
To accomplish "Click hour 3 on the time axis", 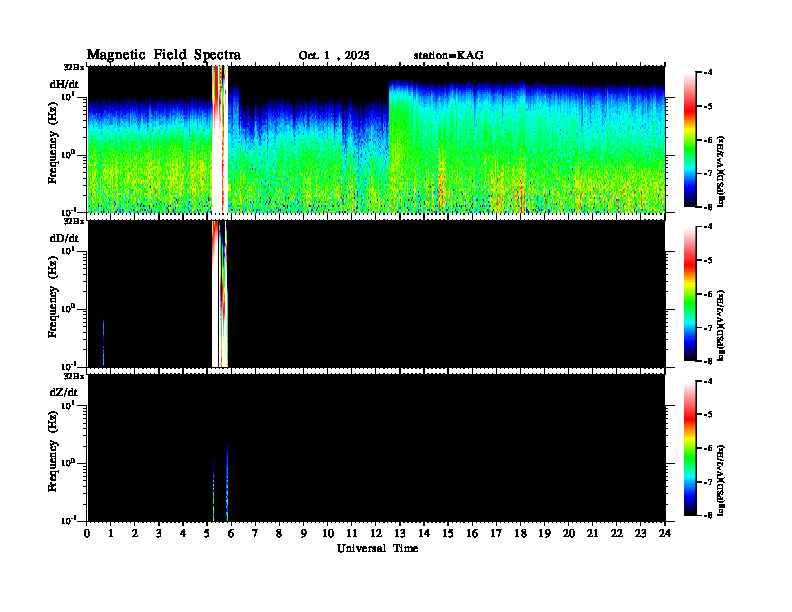I will click(159, 534).
